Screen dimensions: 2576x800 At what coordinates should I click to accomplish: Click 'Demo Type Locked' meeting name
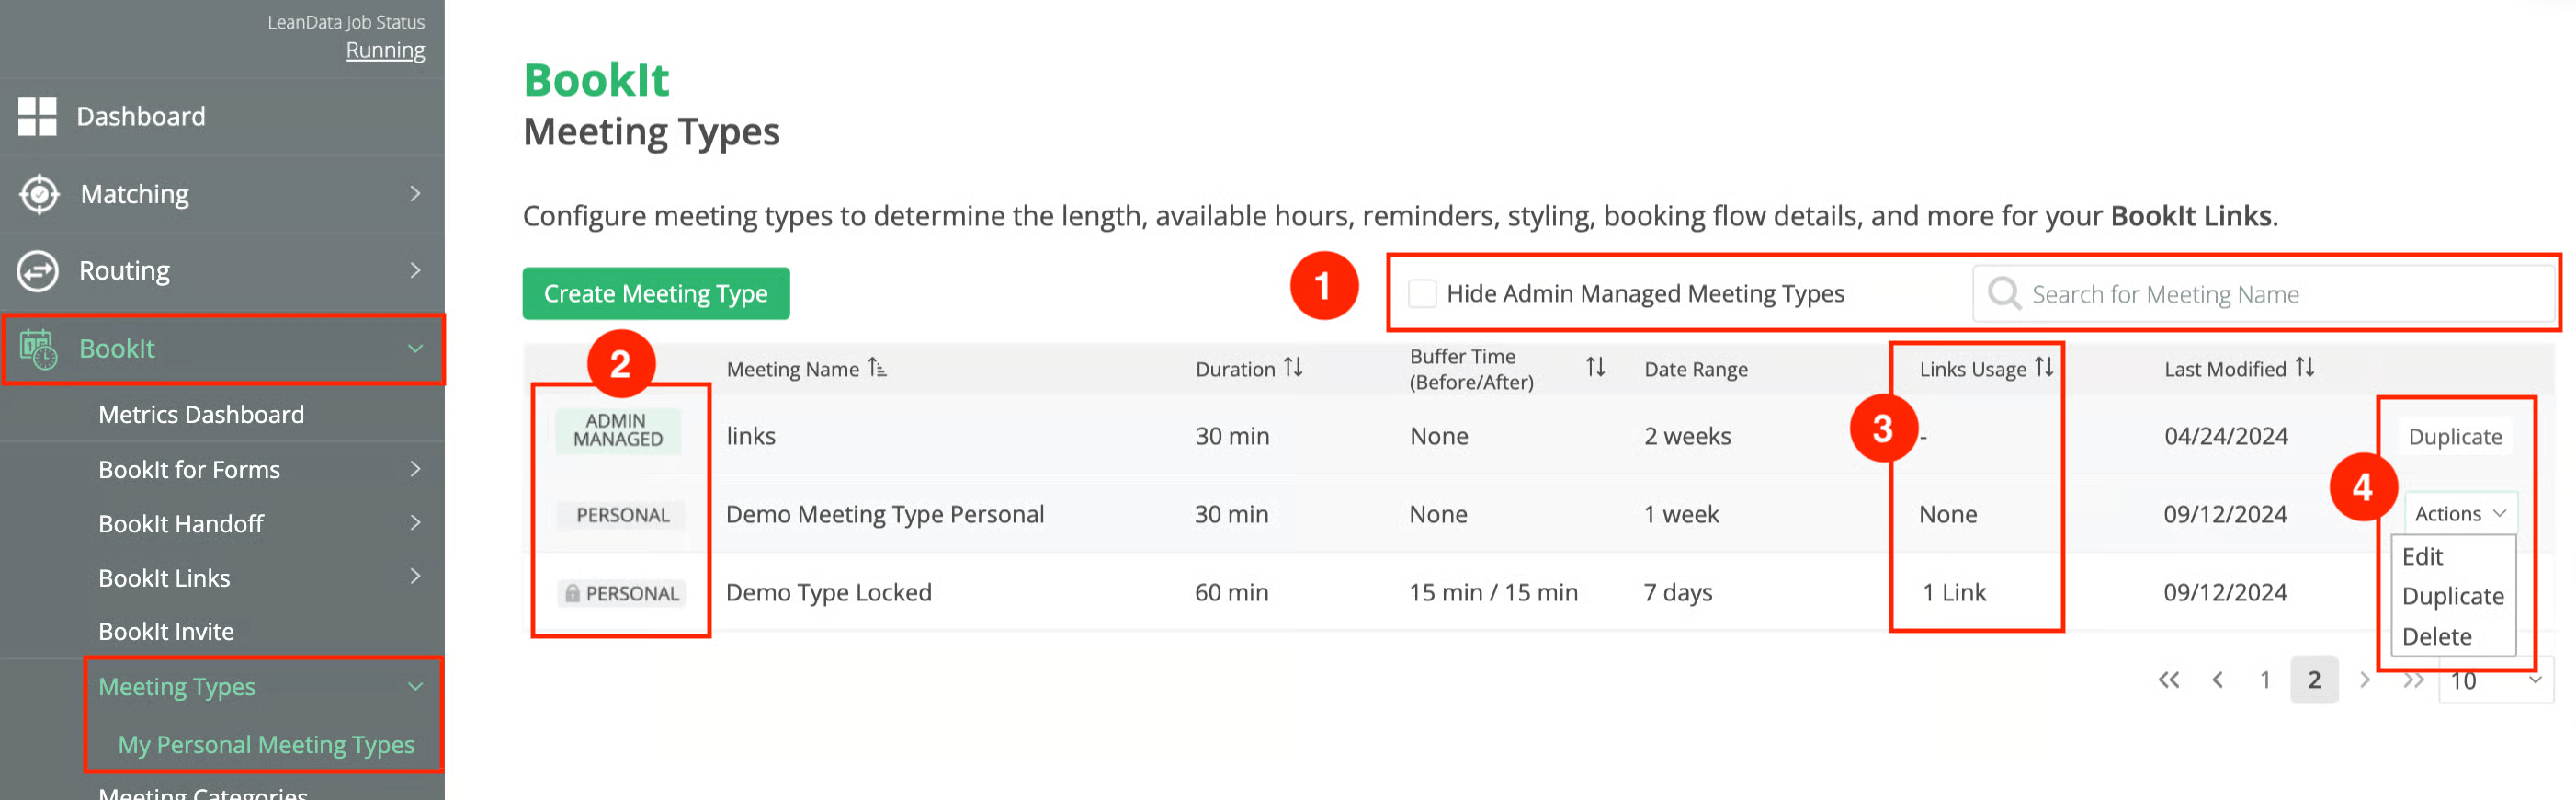pyautogui.click(x=829, y=593)
